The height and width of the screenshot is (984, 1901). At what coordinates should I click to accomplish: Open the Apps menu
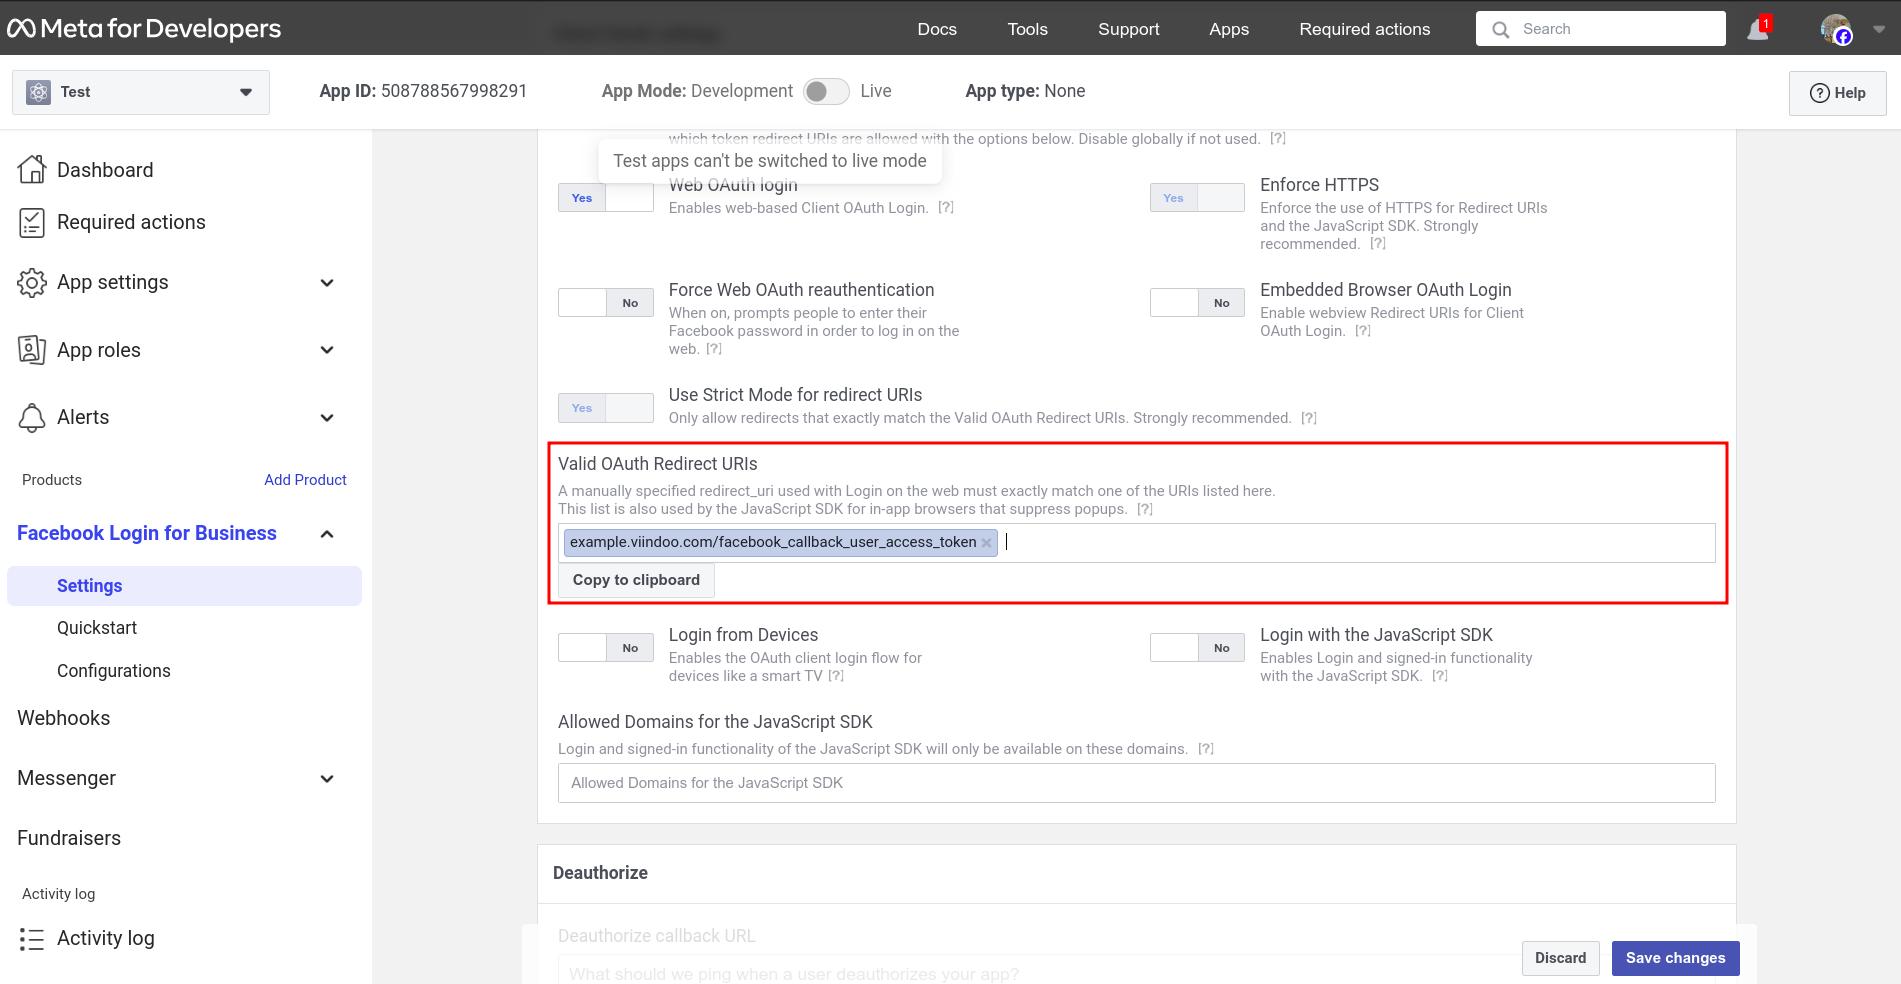pyautogui.click(x=1229, y=29)
